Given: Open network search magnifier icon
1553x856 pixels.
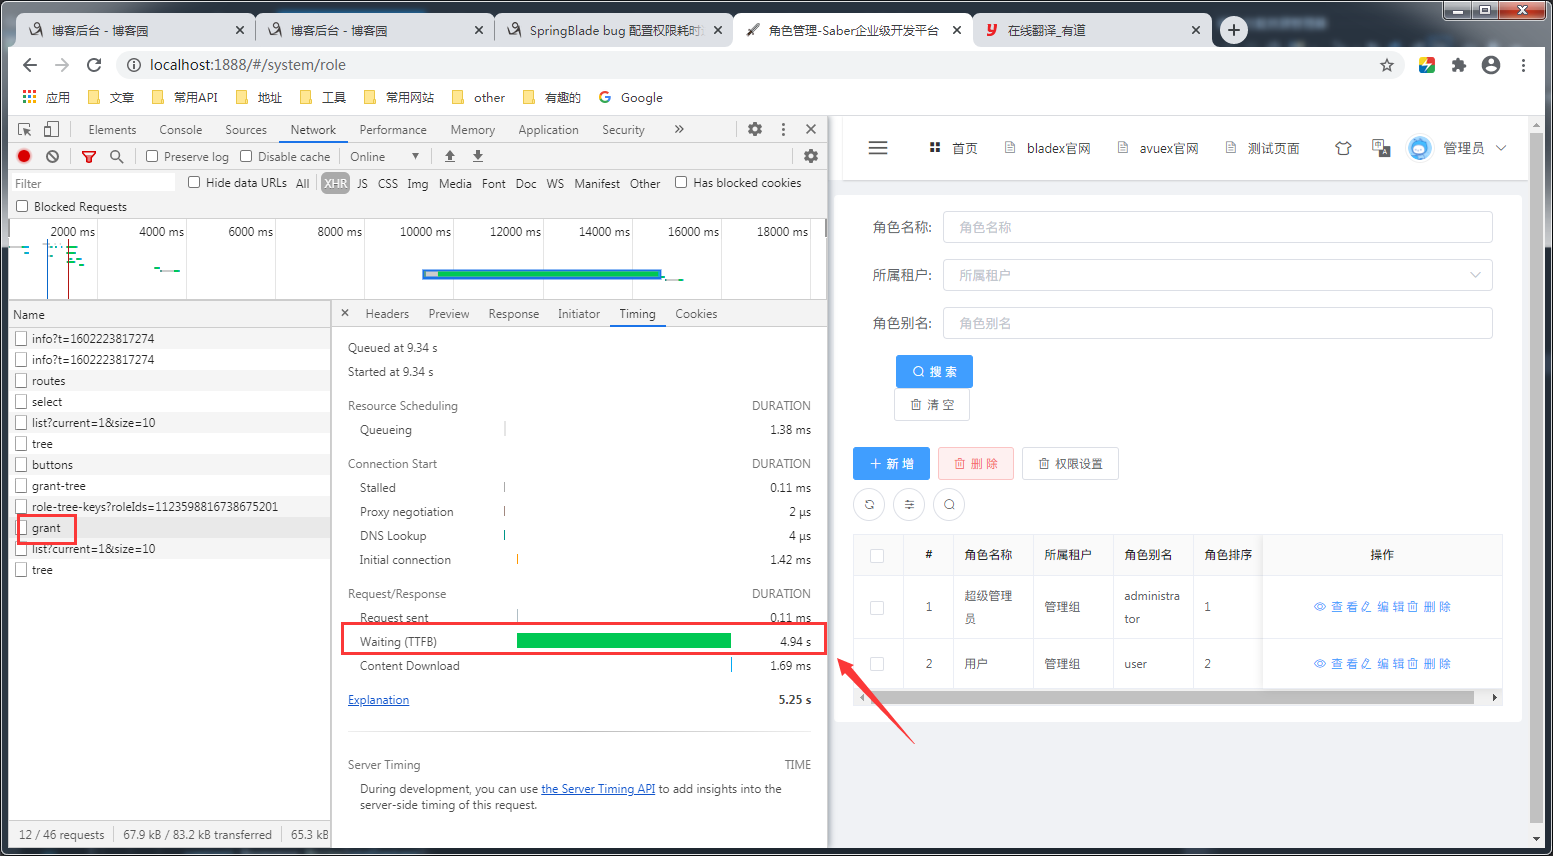Looking at the screenshot, I should [x=117, y=156].
